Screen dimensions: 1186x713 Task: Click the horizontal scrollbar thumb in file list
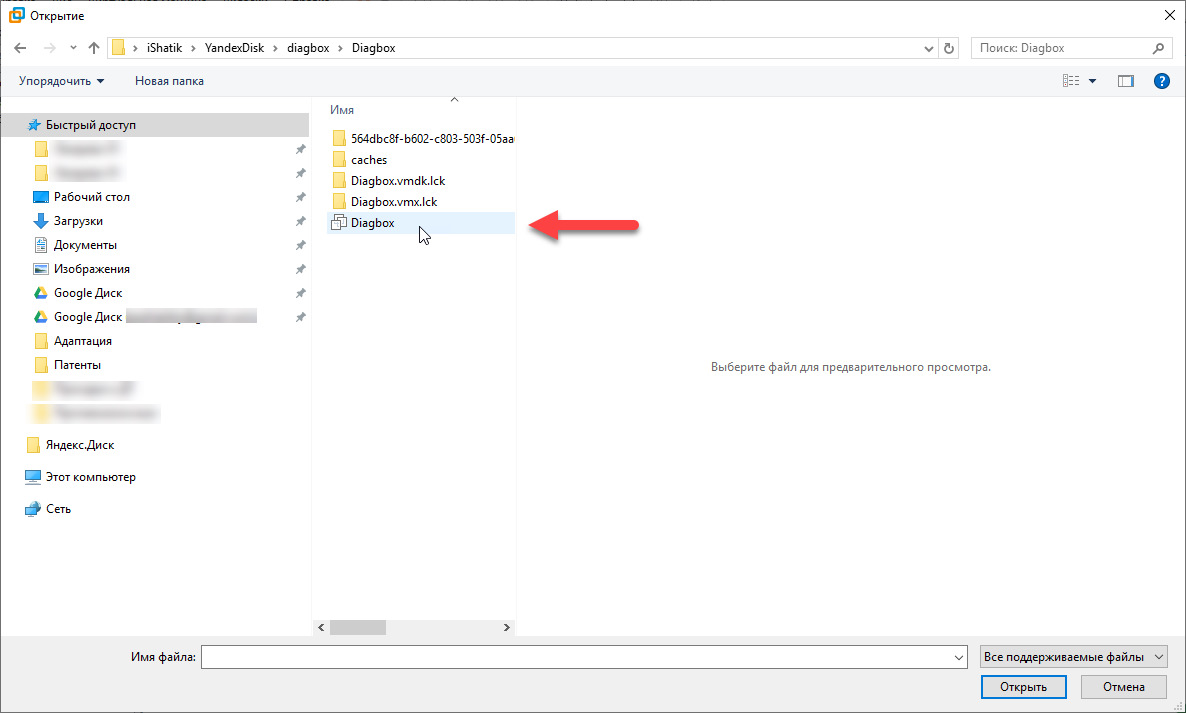(x=358, y=628)
